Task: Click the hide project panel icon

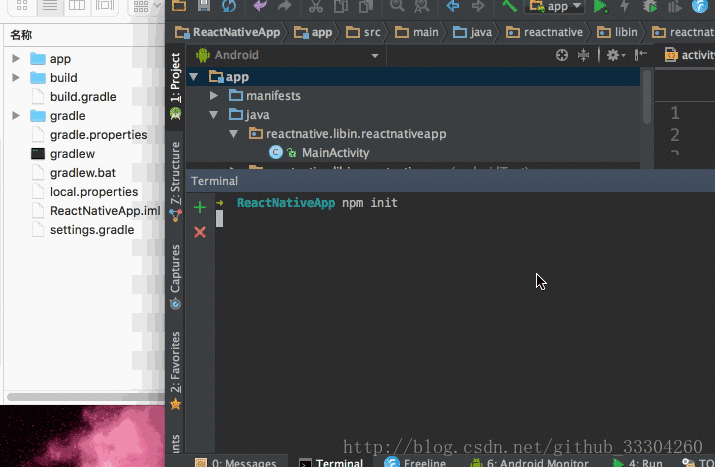Action: coord(641,55)
